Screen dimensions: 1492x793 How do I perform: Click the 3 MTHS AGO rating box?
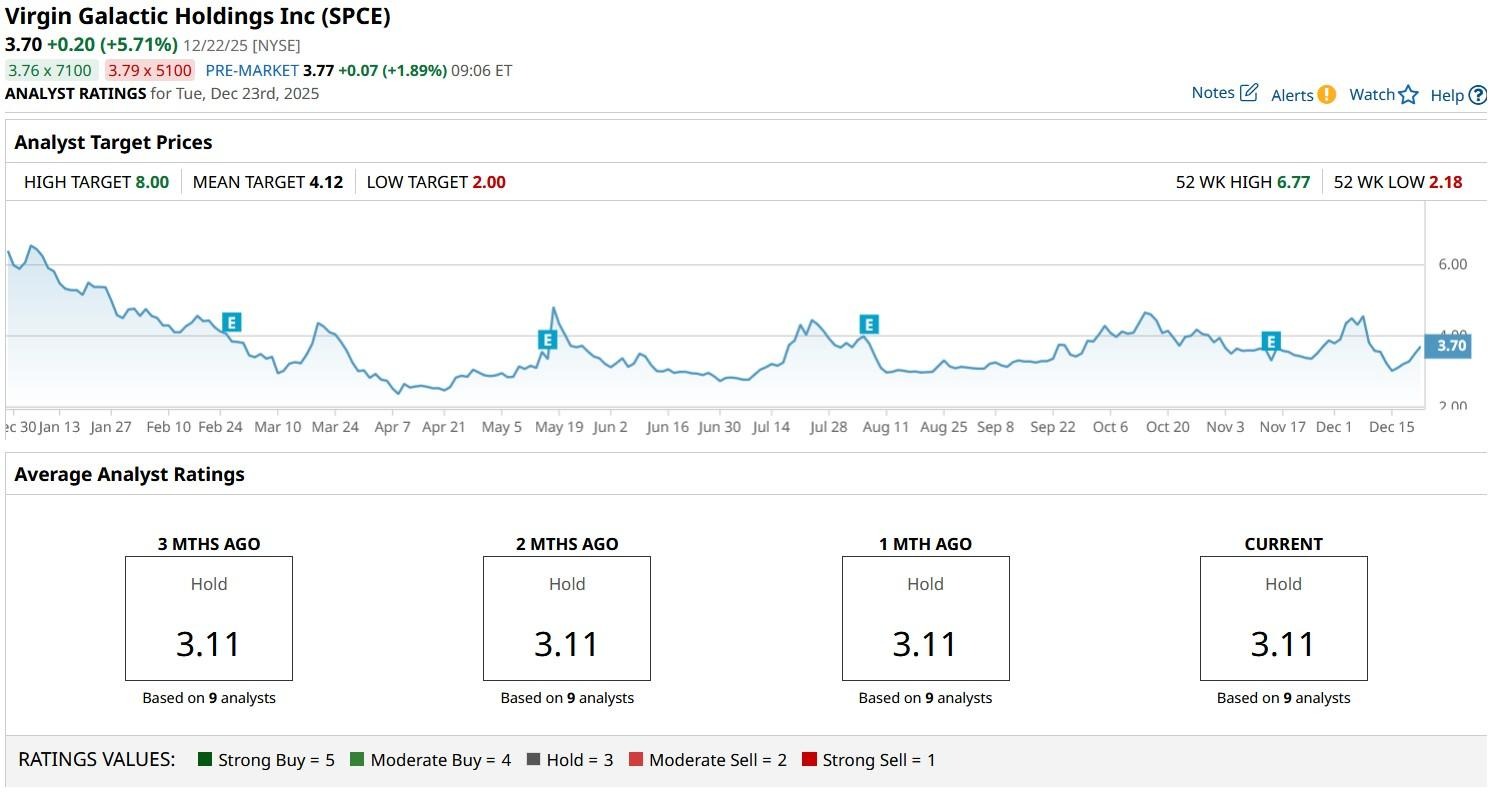(x=209, y=619)
